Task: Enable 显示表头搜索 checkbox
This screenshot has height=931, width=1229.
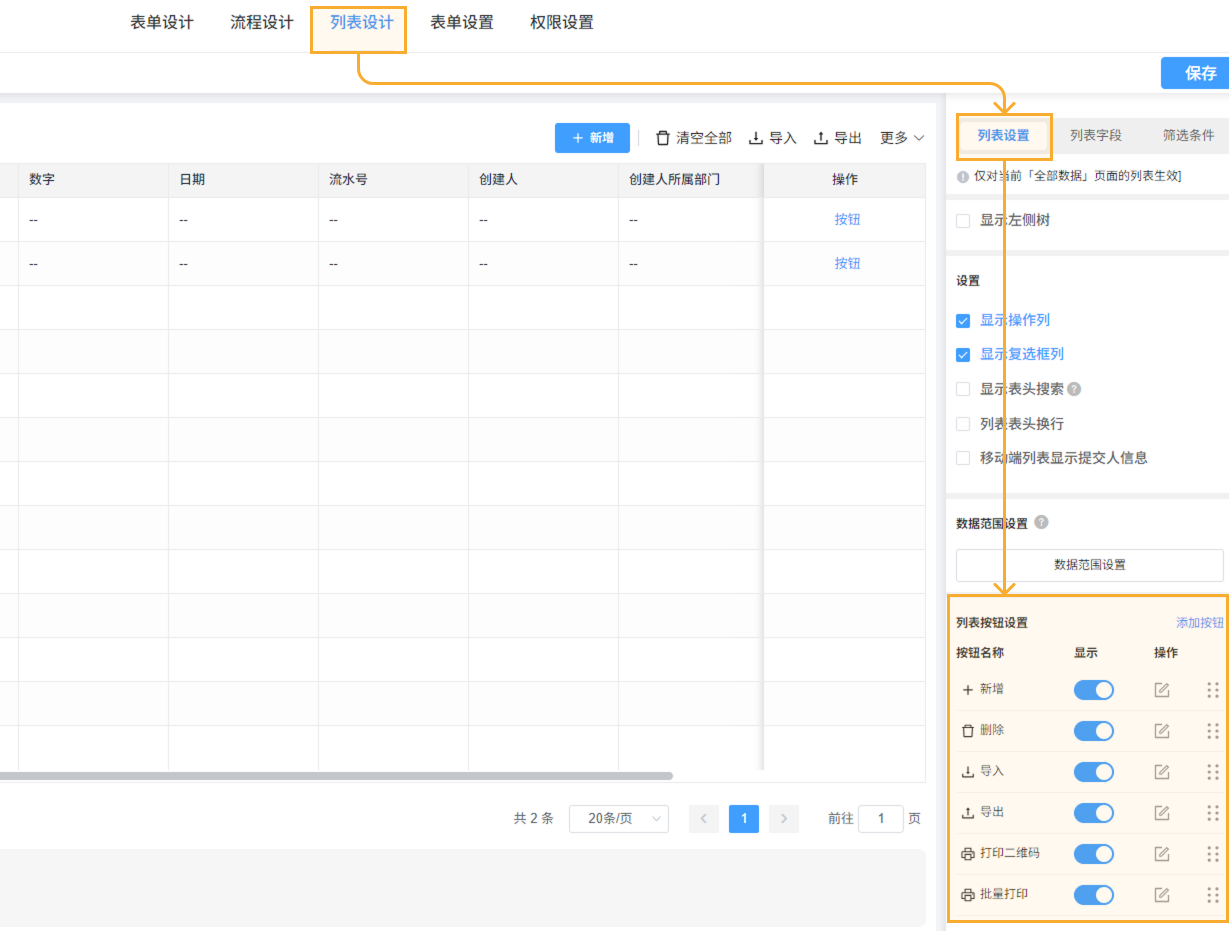Action: click(963, 389)
